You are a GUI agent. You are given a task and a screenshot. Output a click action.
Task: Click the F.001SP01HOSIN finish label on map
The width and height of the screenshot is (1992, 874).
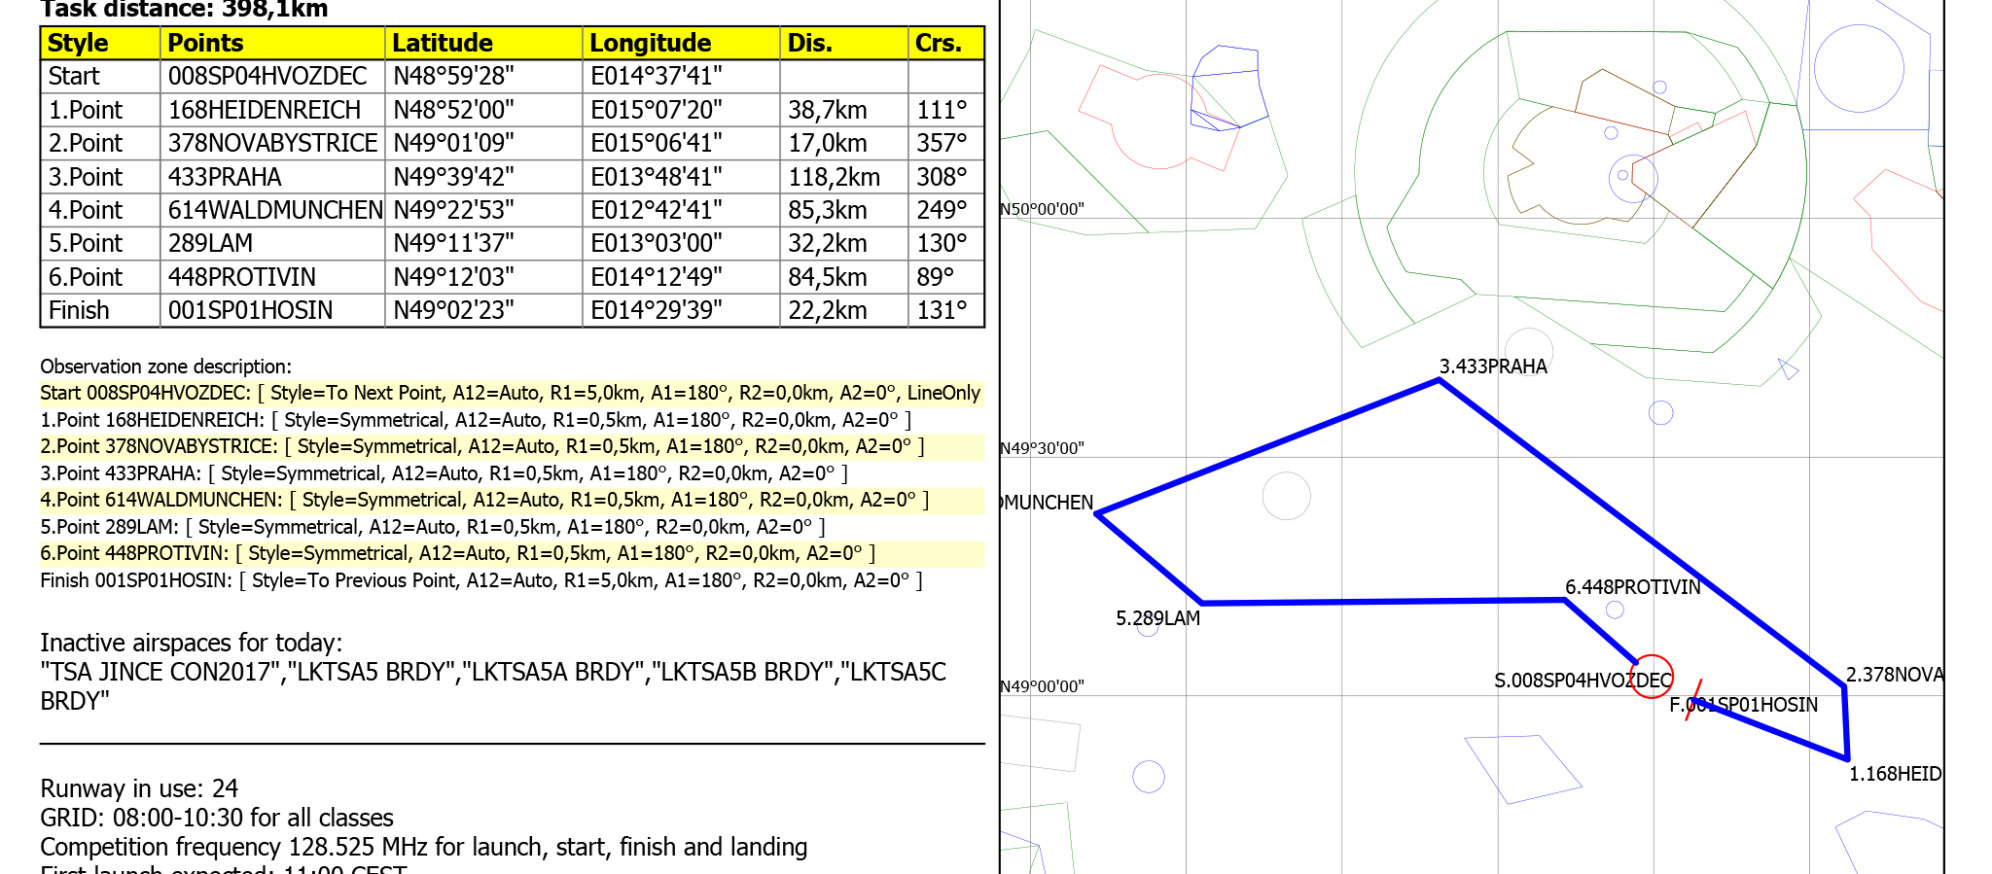(x=1743, y=706)
